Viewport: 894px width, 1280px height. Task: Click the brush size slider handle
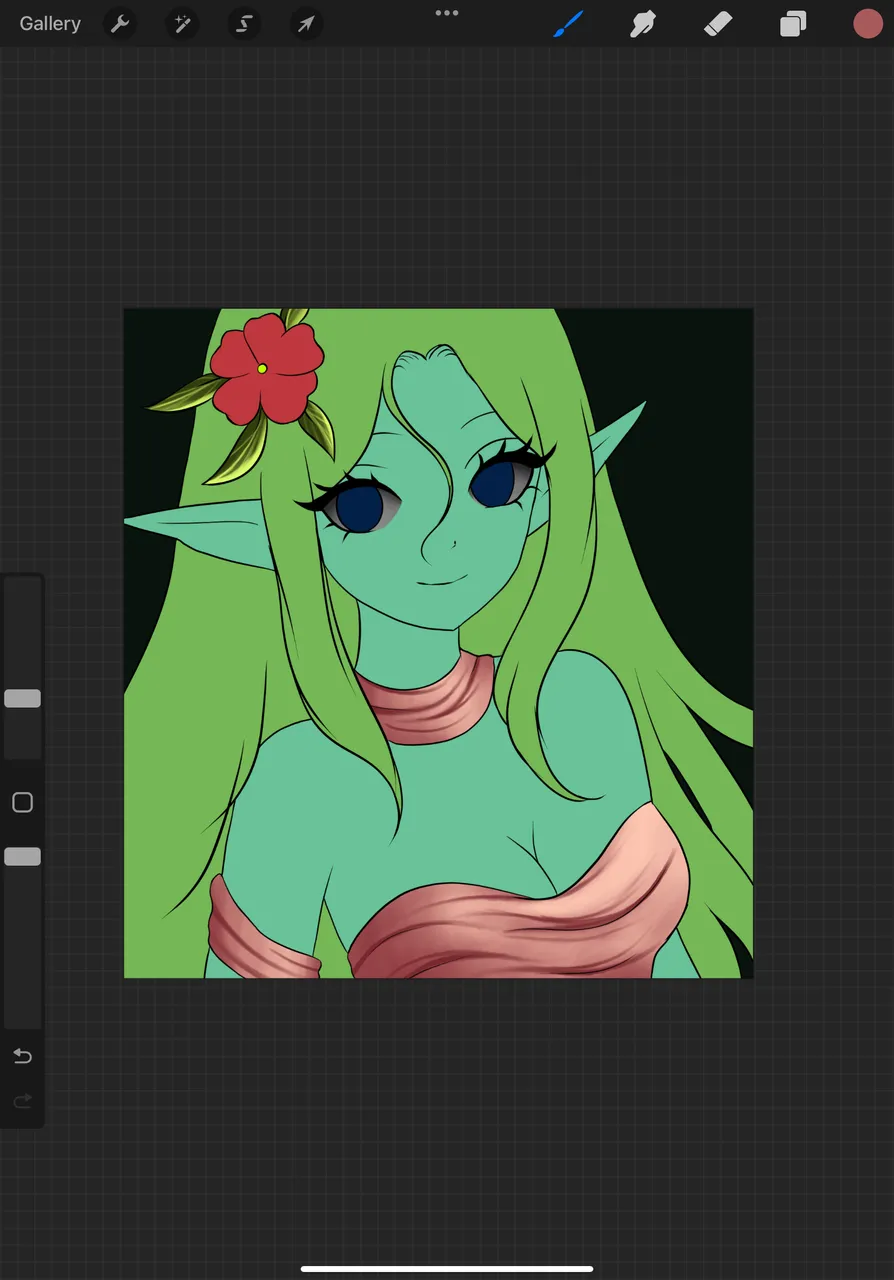pyautogui.click(x=22, y=698)
